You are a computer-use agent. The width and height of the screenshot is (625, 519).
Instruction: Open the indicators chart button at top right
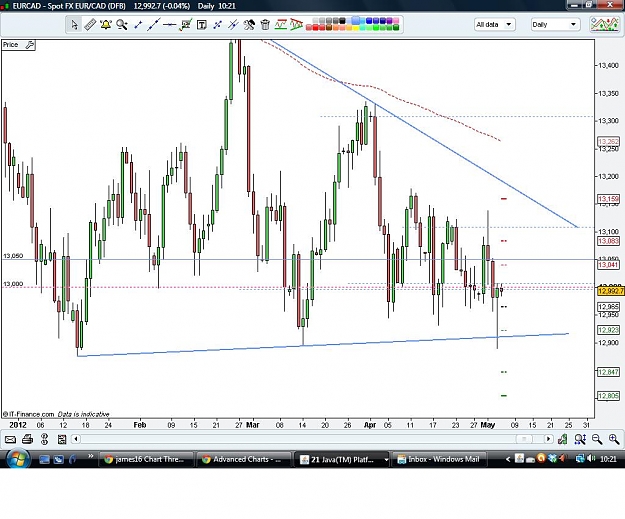point(605,24)
